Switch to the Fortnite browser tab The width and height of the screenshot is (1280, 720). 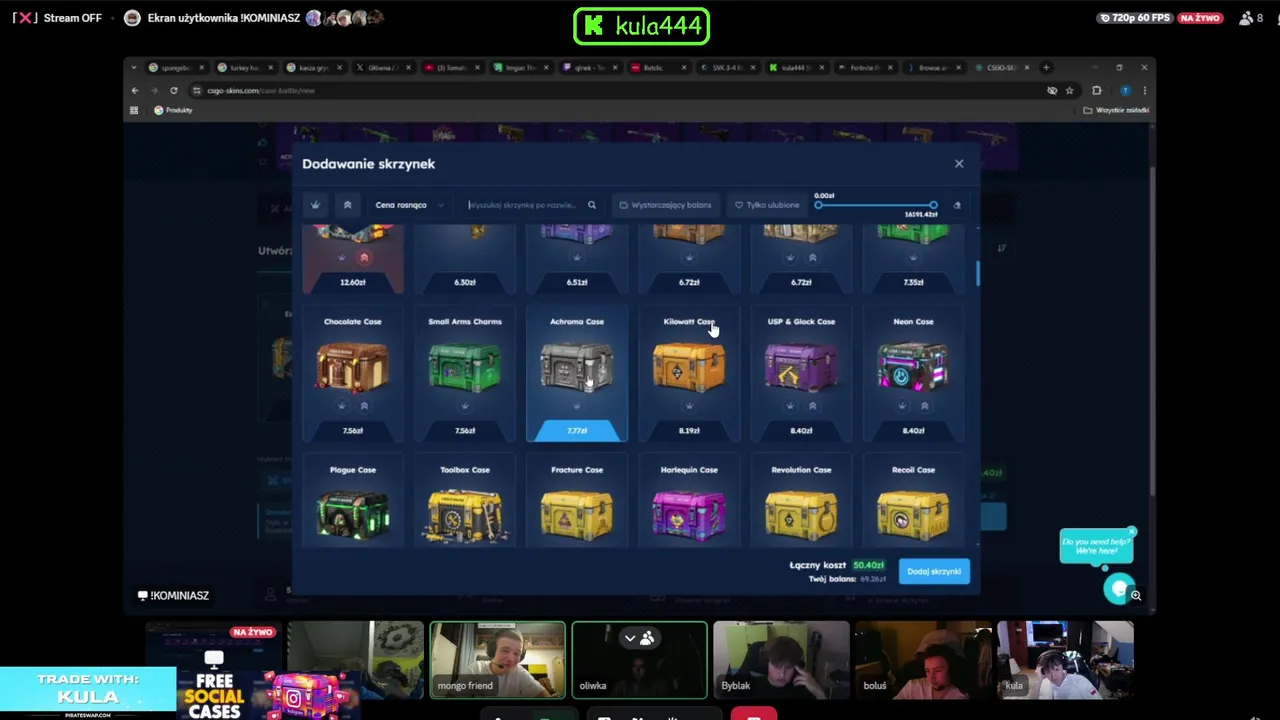(865, 68)
